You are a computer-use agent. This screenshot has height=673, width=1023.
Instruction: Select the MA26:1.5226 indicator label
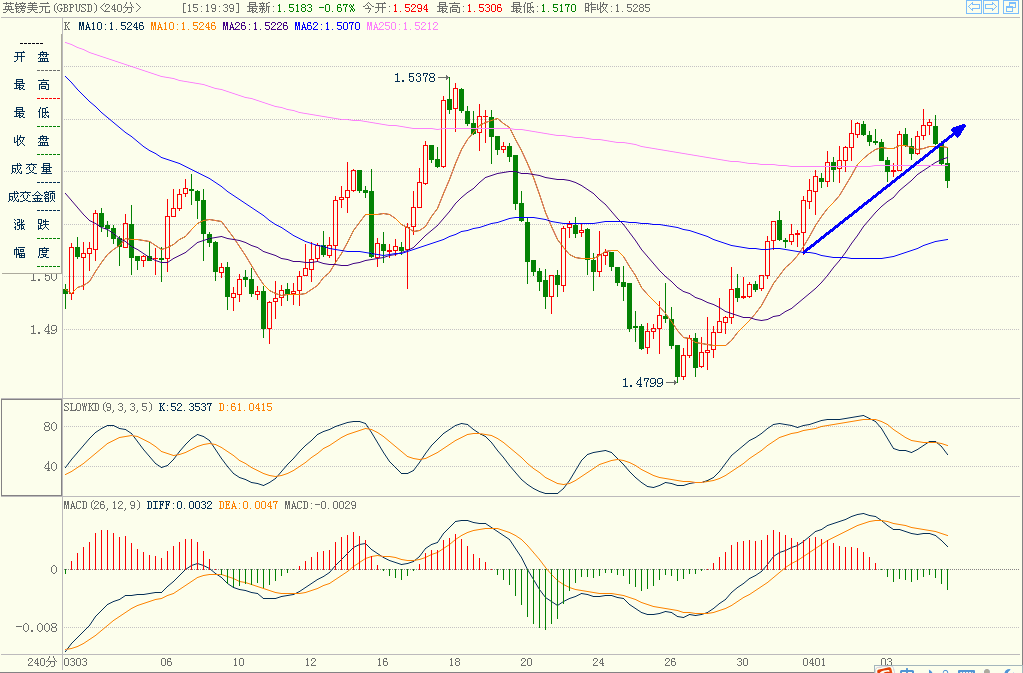pos(255,26)
